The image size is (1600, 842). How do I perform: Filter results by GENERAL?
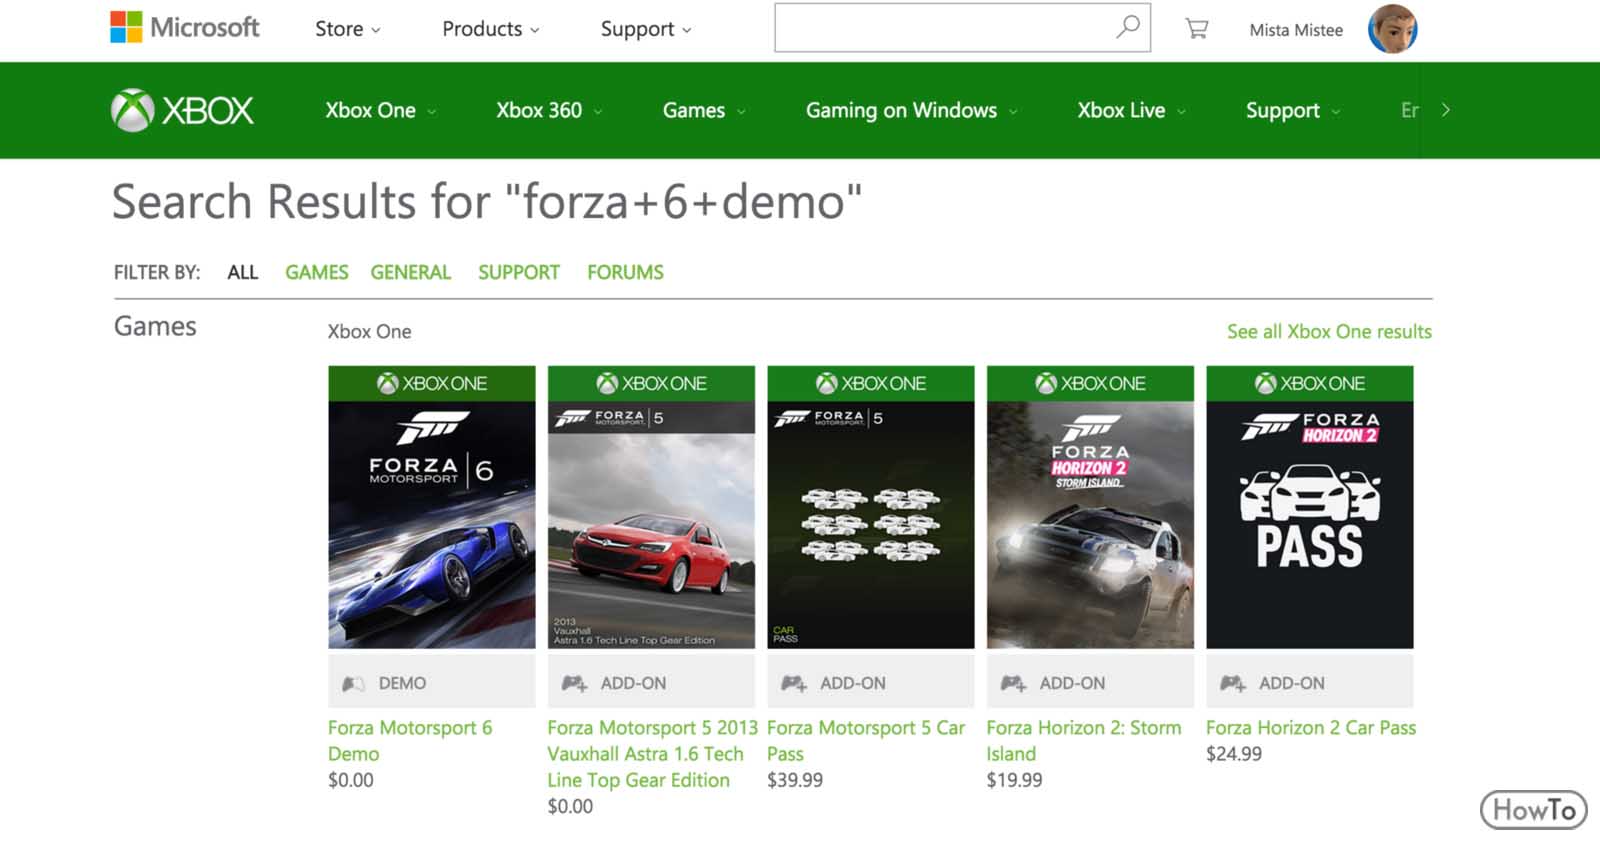[x=410, y=272]
